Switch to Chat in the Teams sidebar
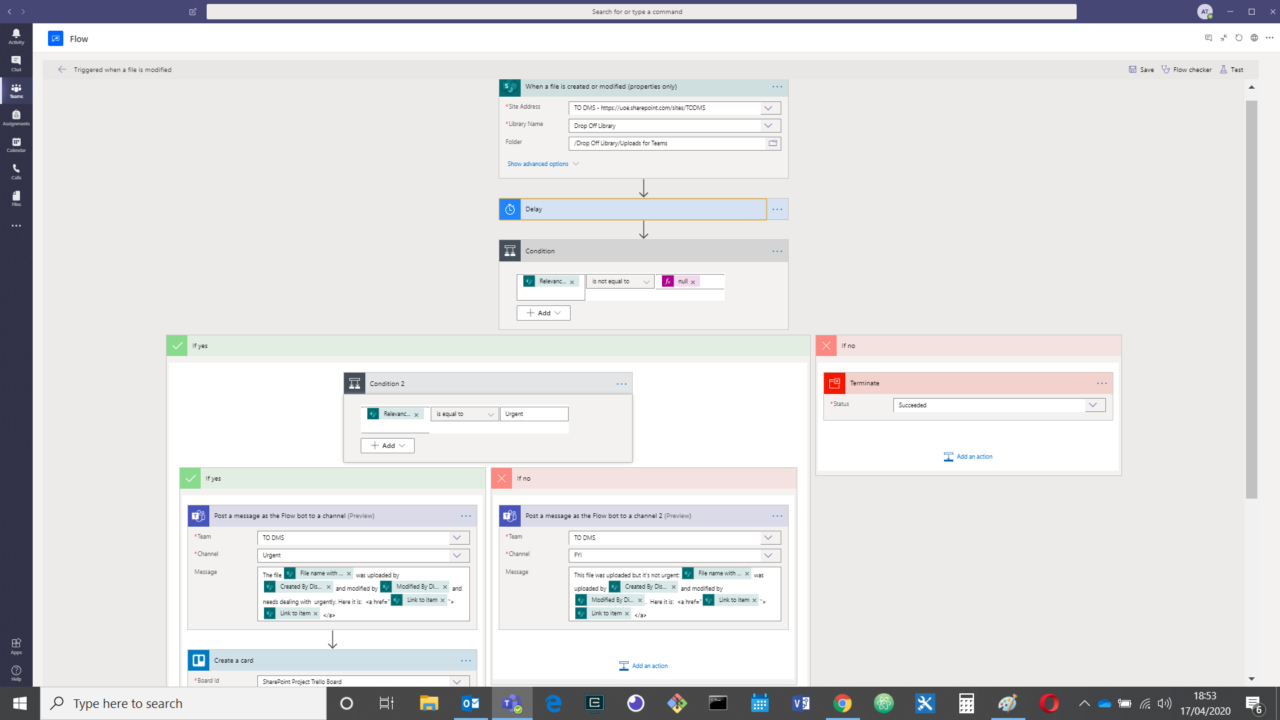The height and width of the screenshot is (720, 1280). tap(16, 64)
